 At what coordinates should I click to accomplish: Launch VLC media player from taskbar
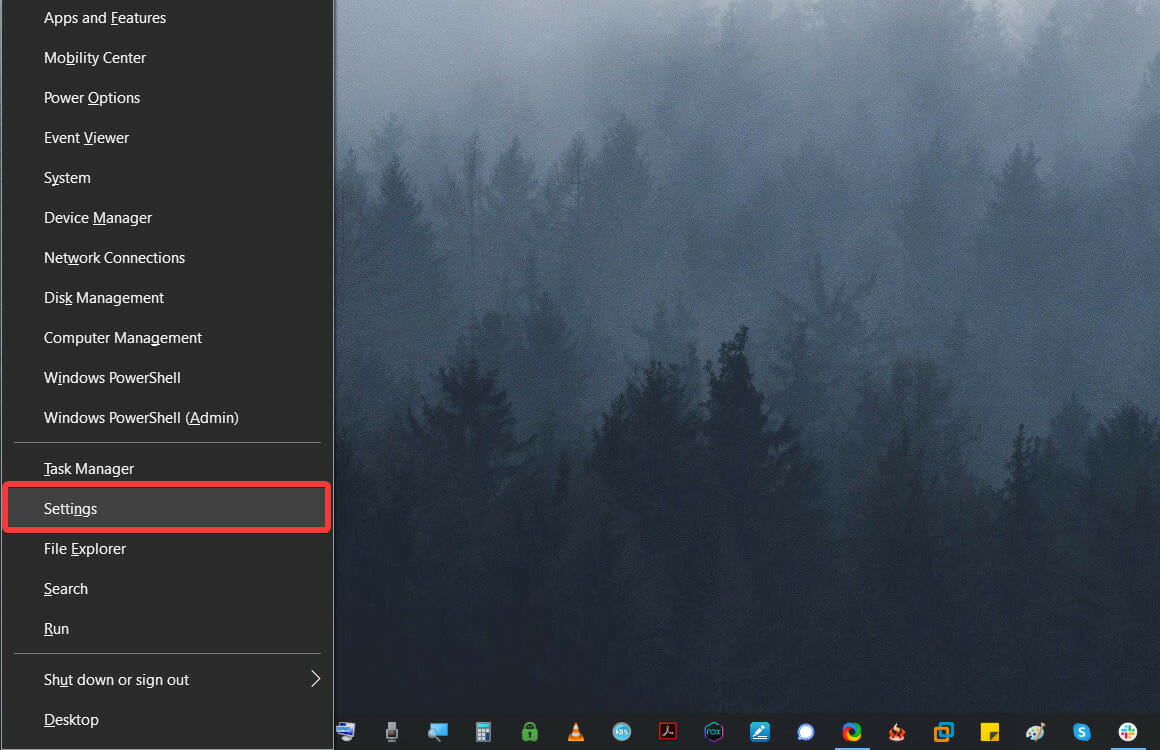pyautogui.click(x=576, y=732)
